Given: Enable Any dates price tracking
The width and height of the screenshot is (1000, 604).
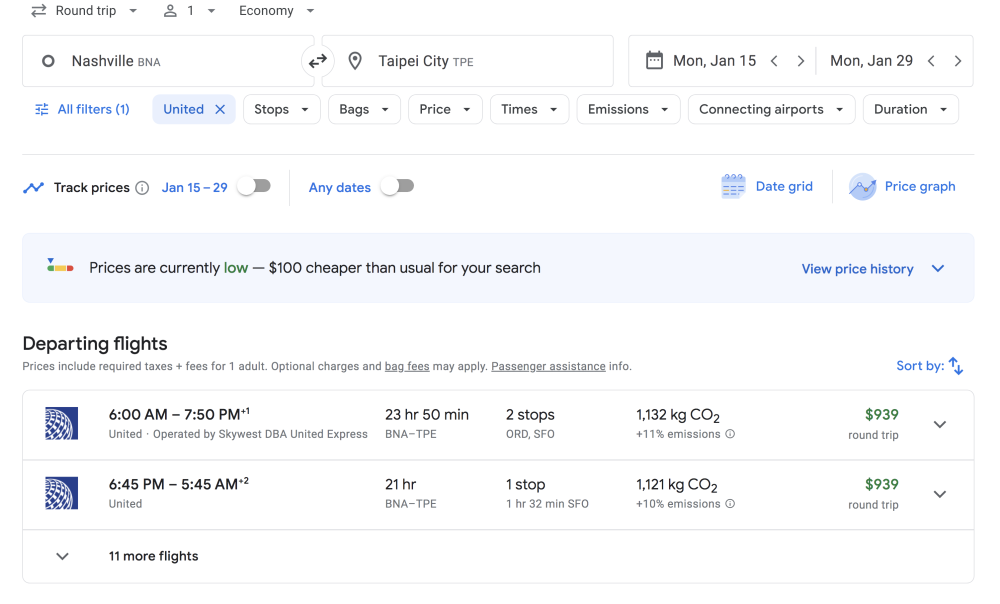Looking at the screenshot, I should click(x=397, y=186).
